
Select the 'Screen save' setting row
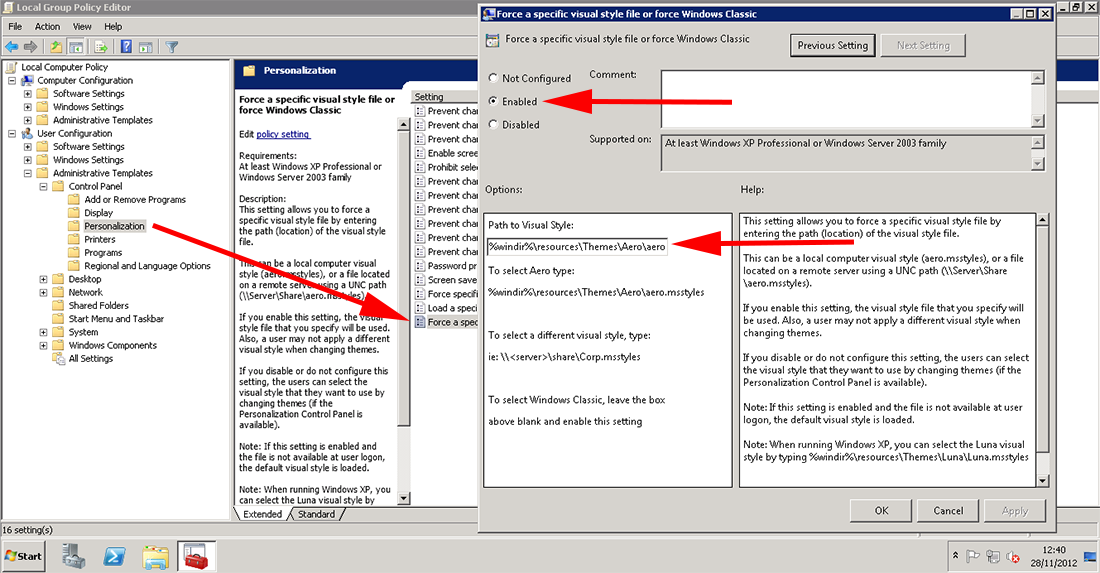446,280
